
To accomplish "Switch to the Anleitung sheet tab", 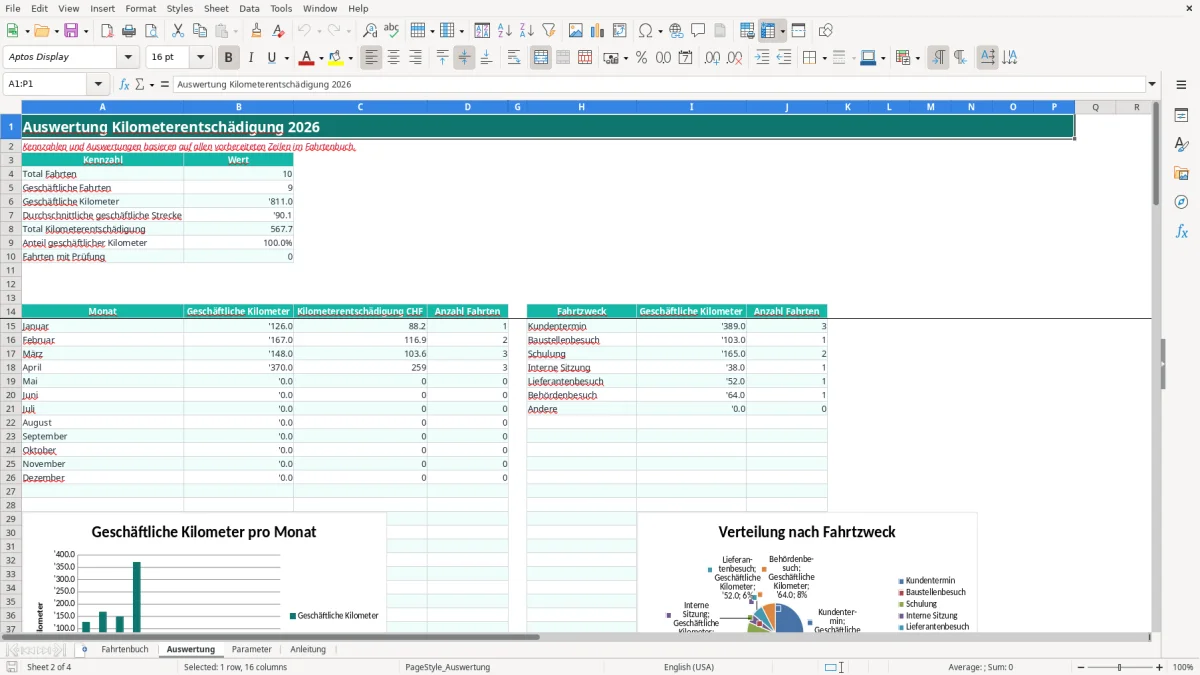I will click(x=308, y=650).
